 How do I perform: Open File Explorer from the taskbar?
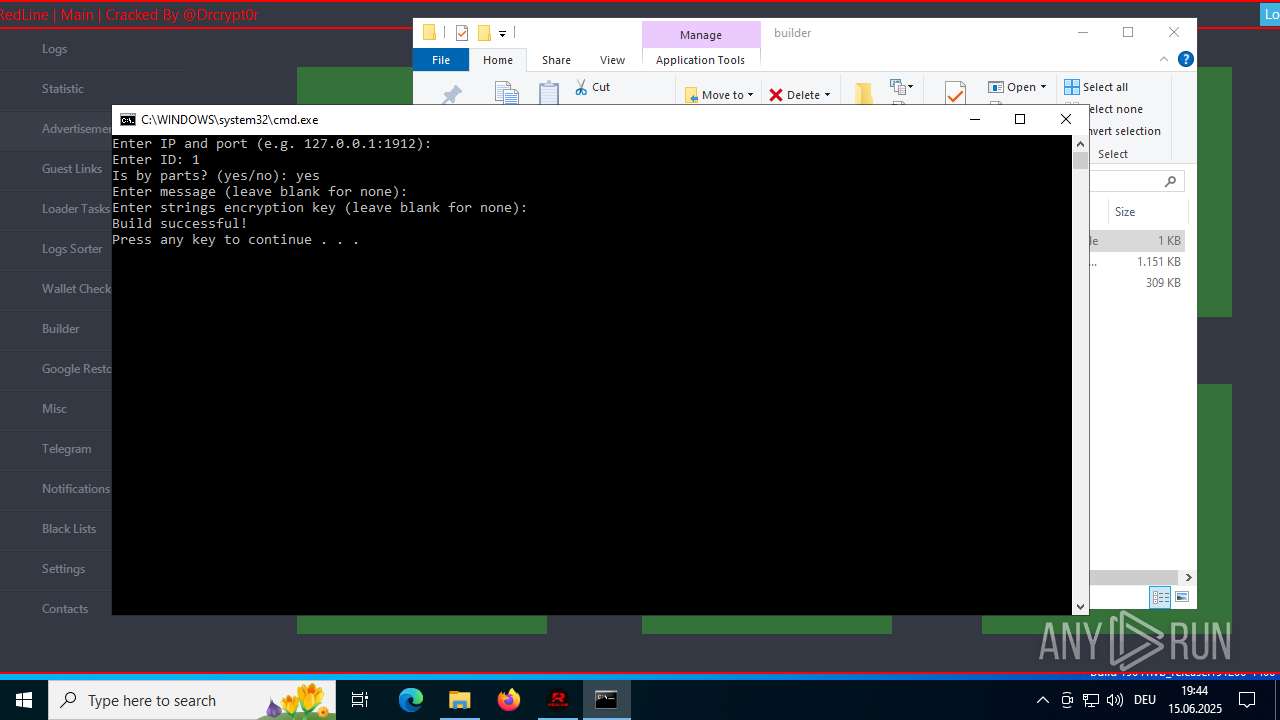click(460, 700)
